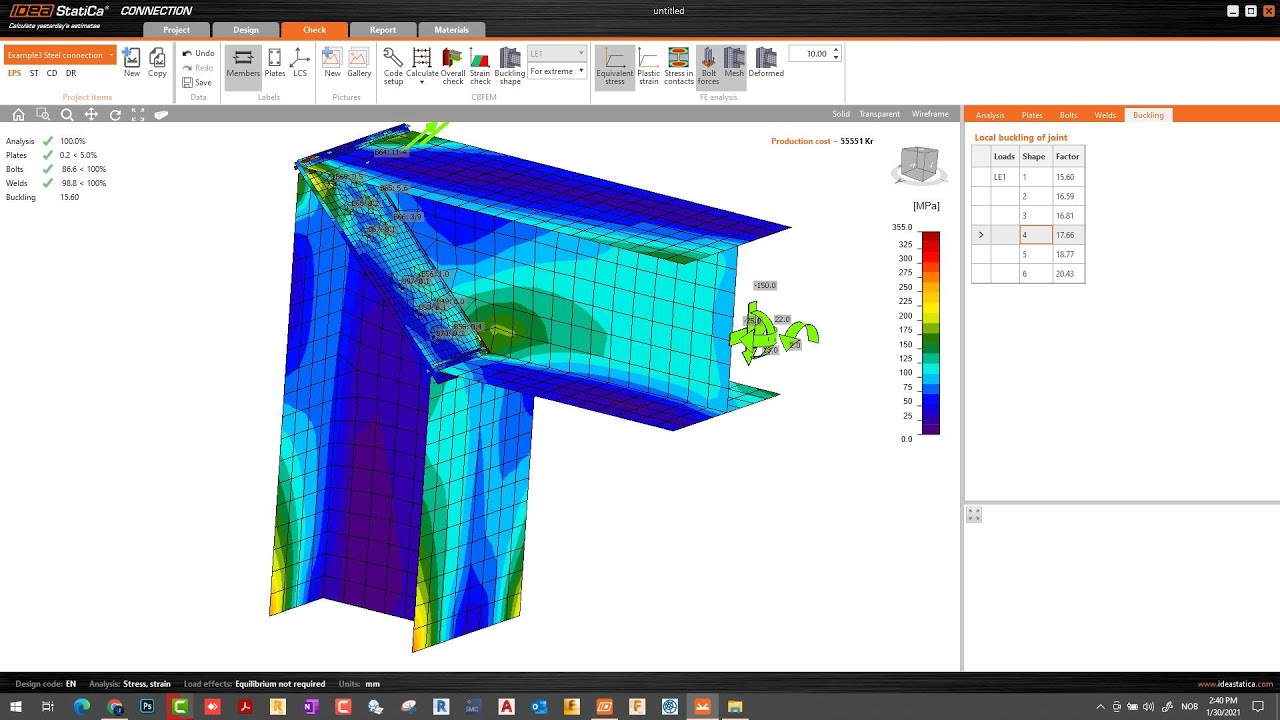Click the Undo button

coord(198,53)
